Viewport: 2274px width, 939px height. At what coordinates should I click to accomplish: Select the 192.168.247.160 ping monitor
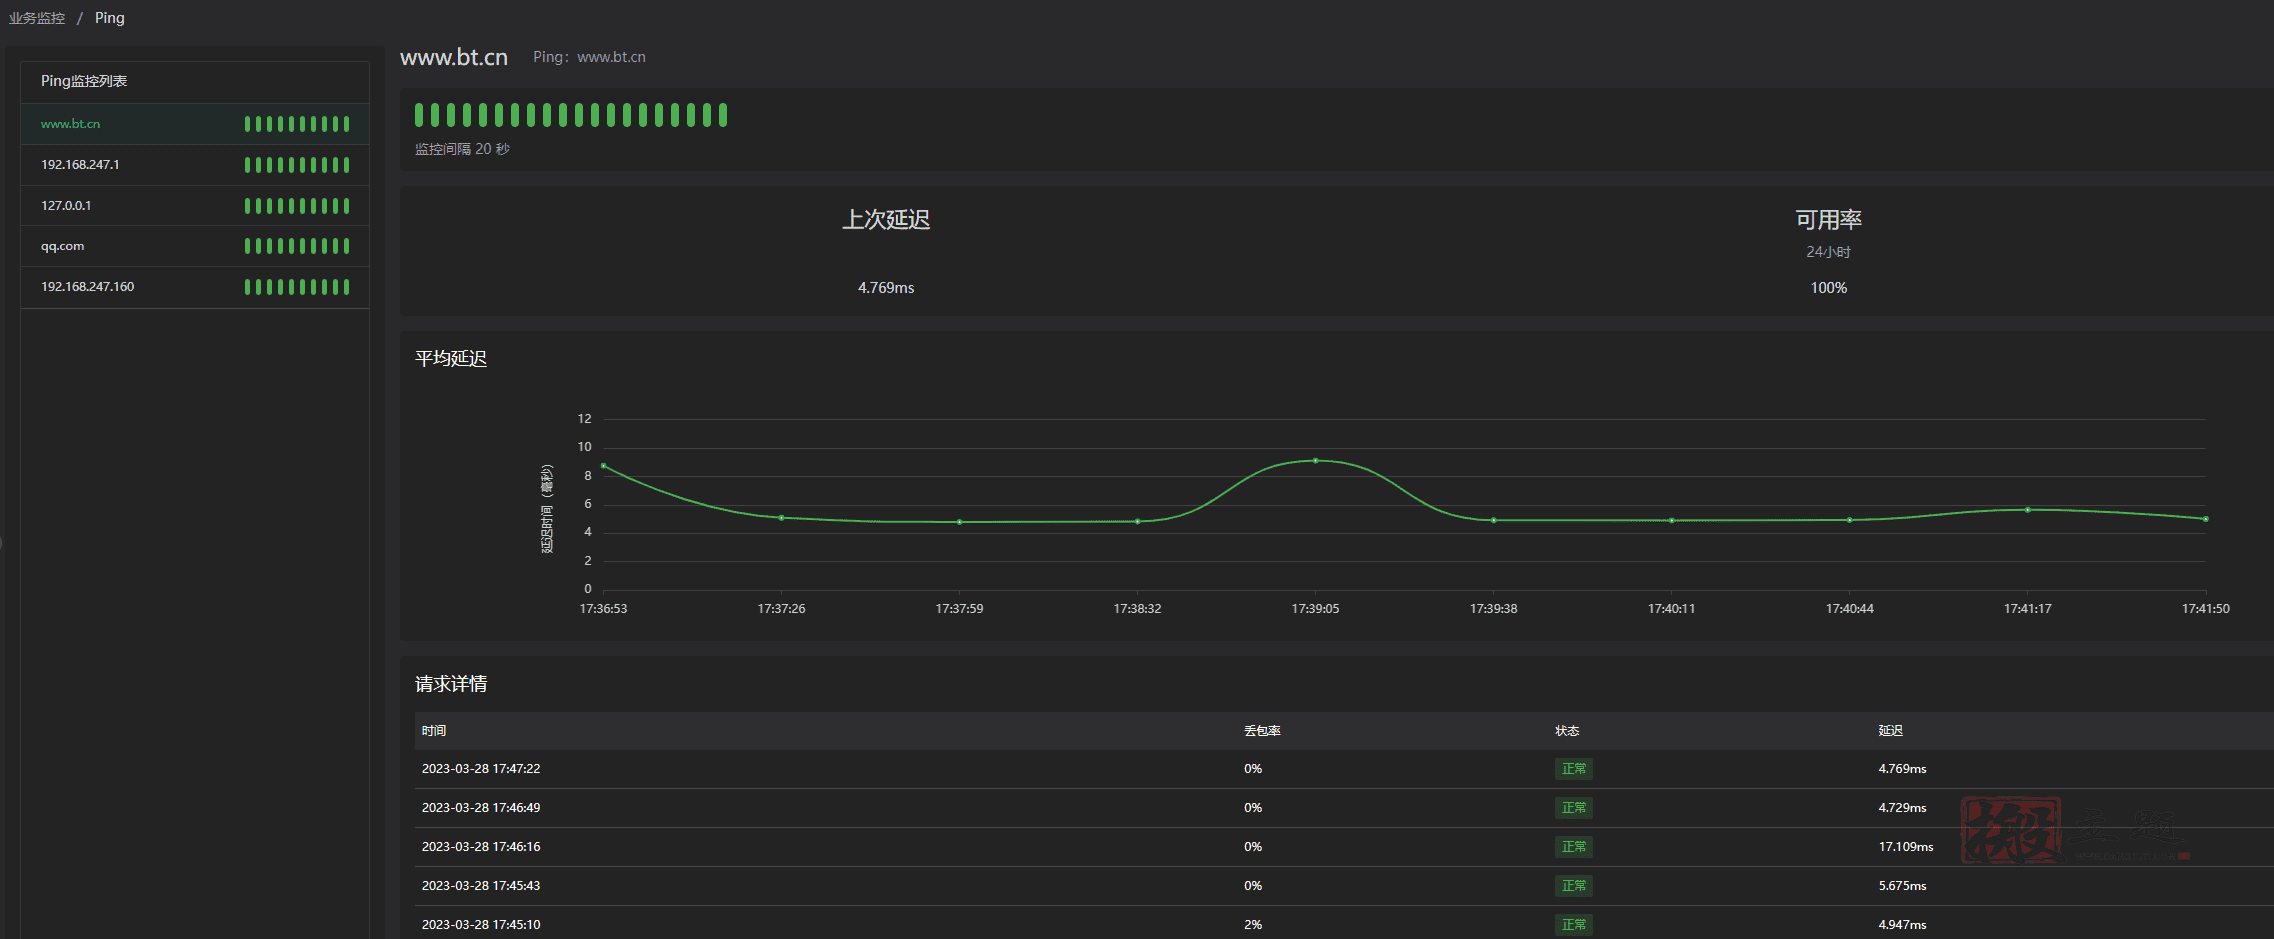pos(88,287)
